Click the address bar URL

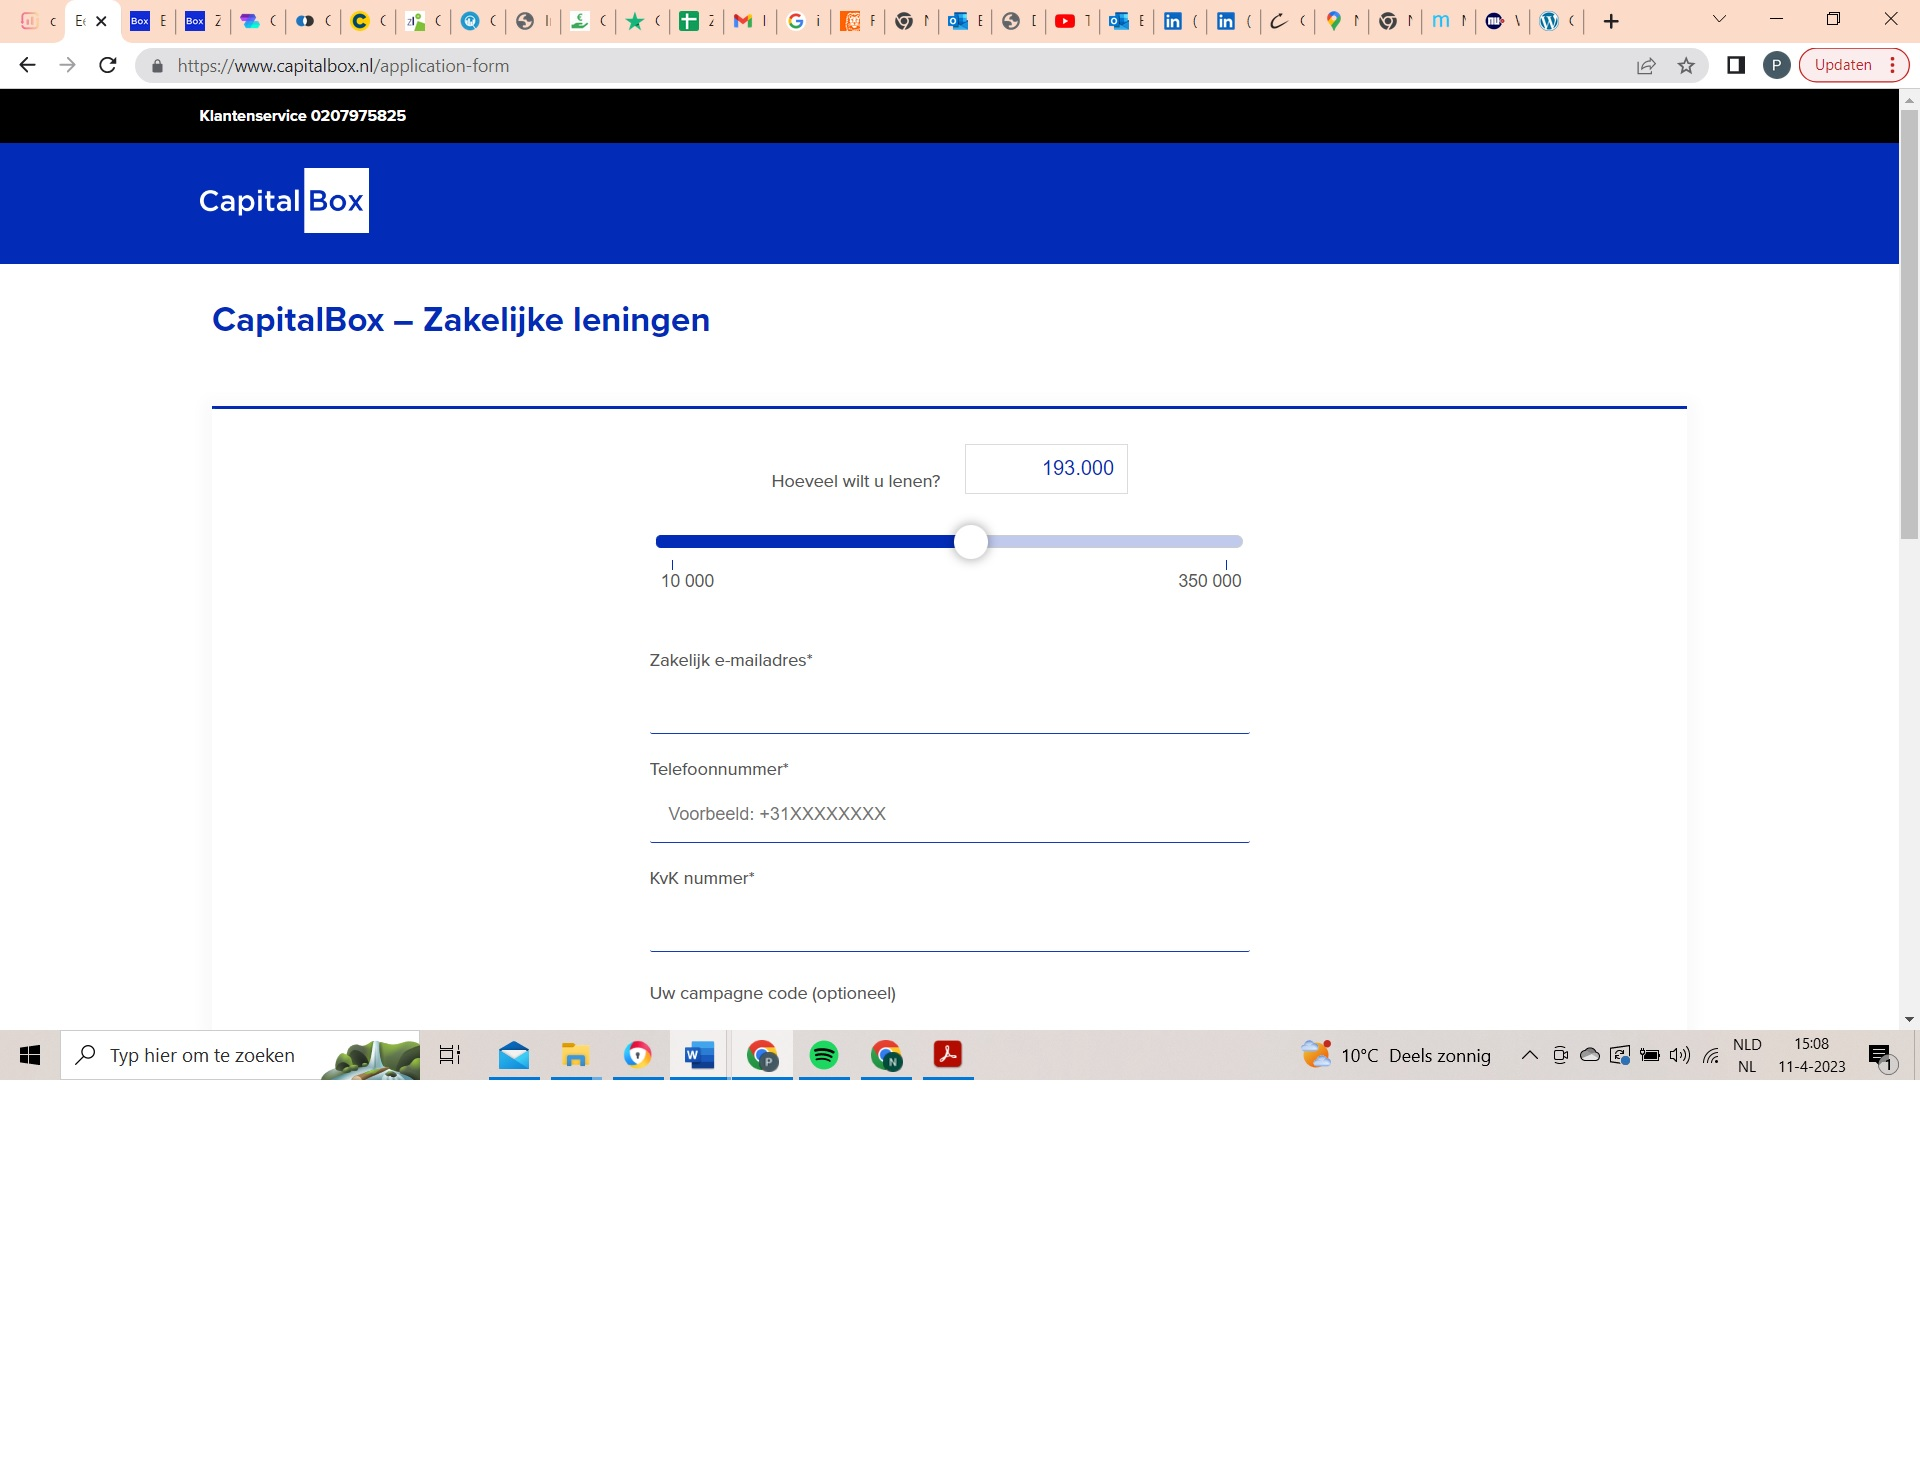coord(343,66)
